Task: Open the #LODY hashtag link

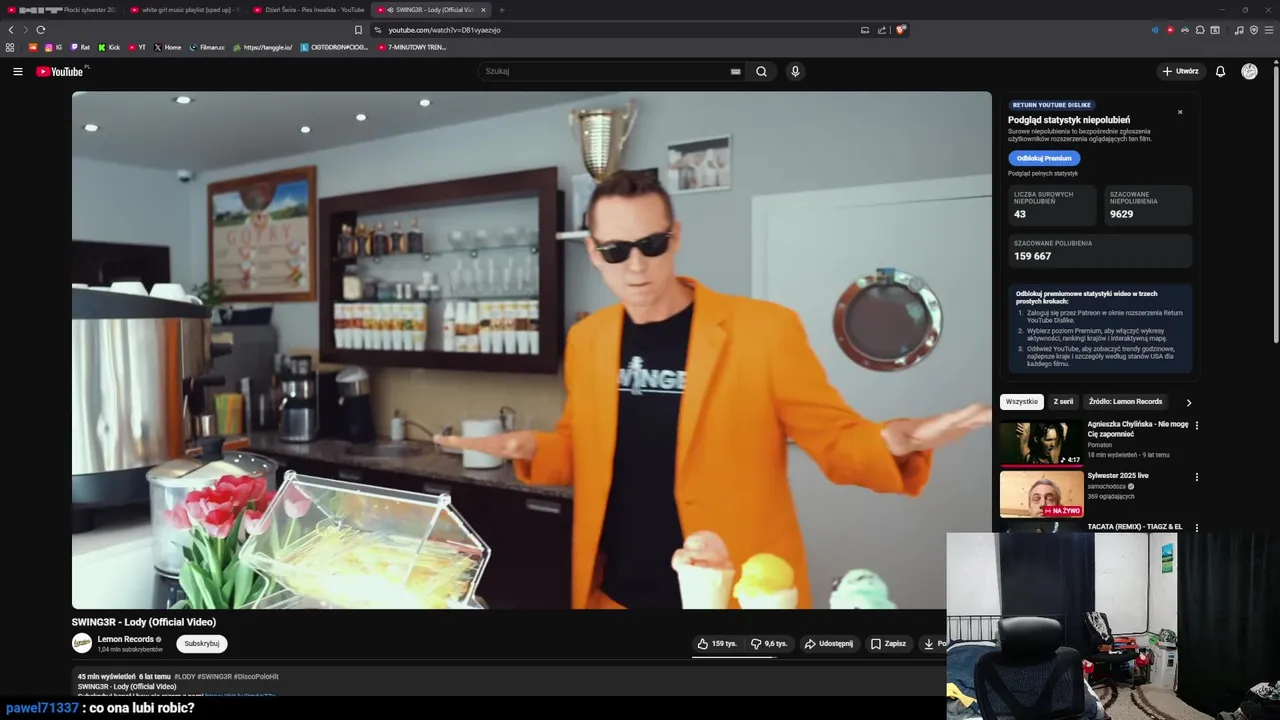Action: click(x=185, y=677)
